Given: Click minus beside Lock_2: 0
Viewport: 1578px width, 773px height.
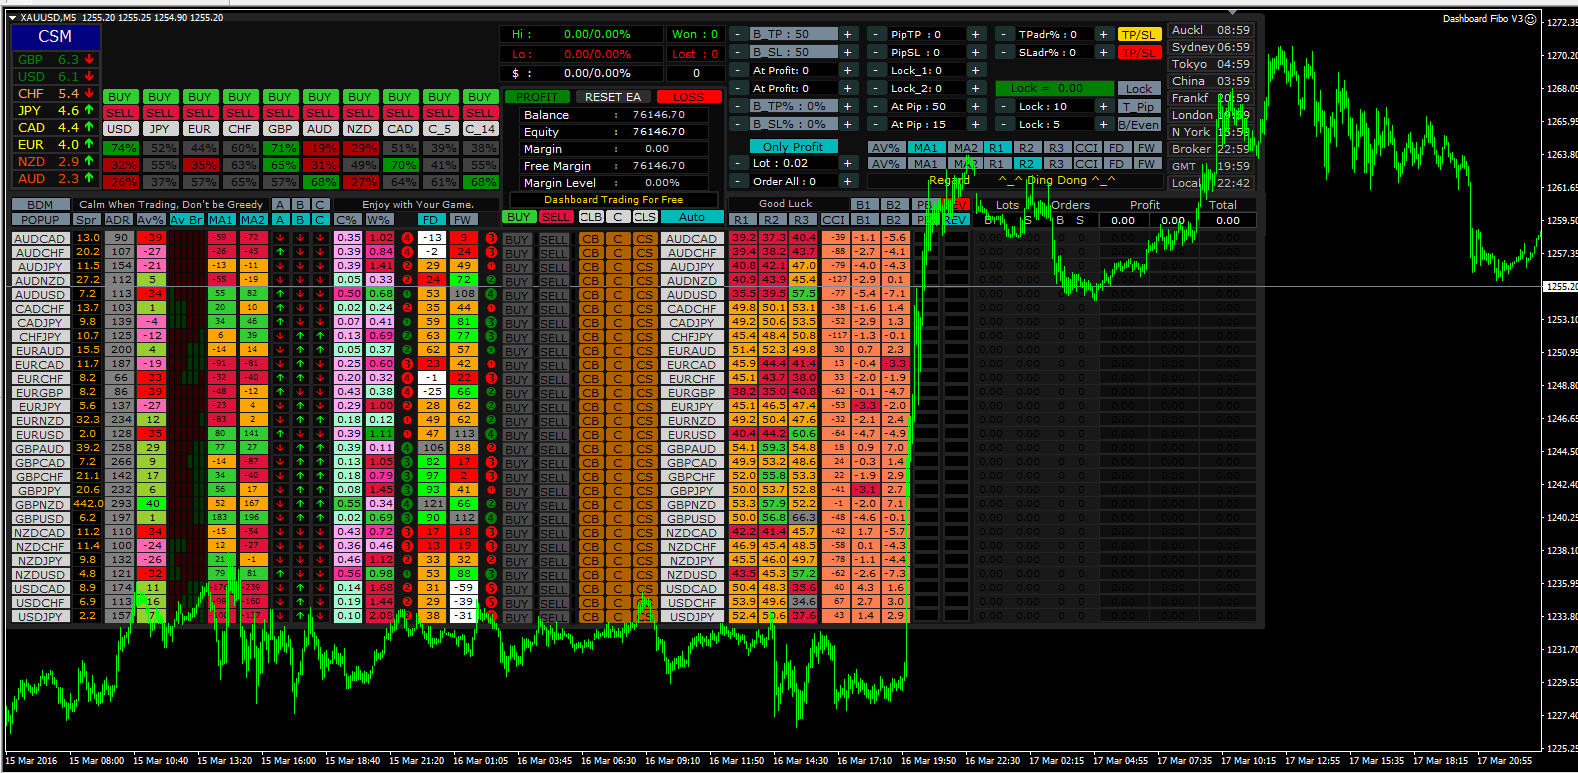Looking at the screenshot, I should [x=876, y=88].
